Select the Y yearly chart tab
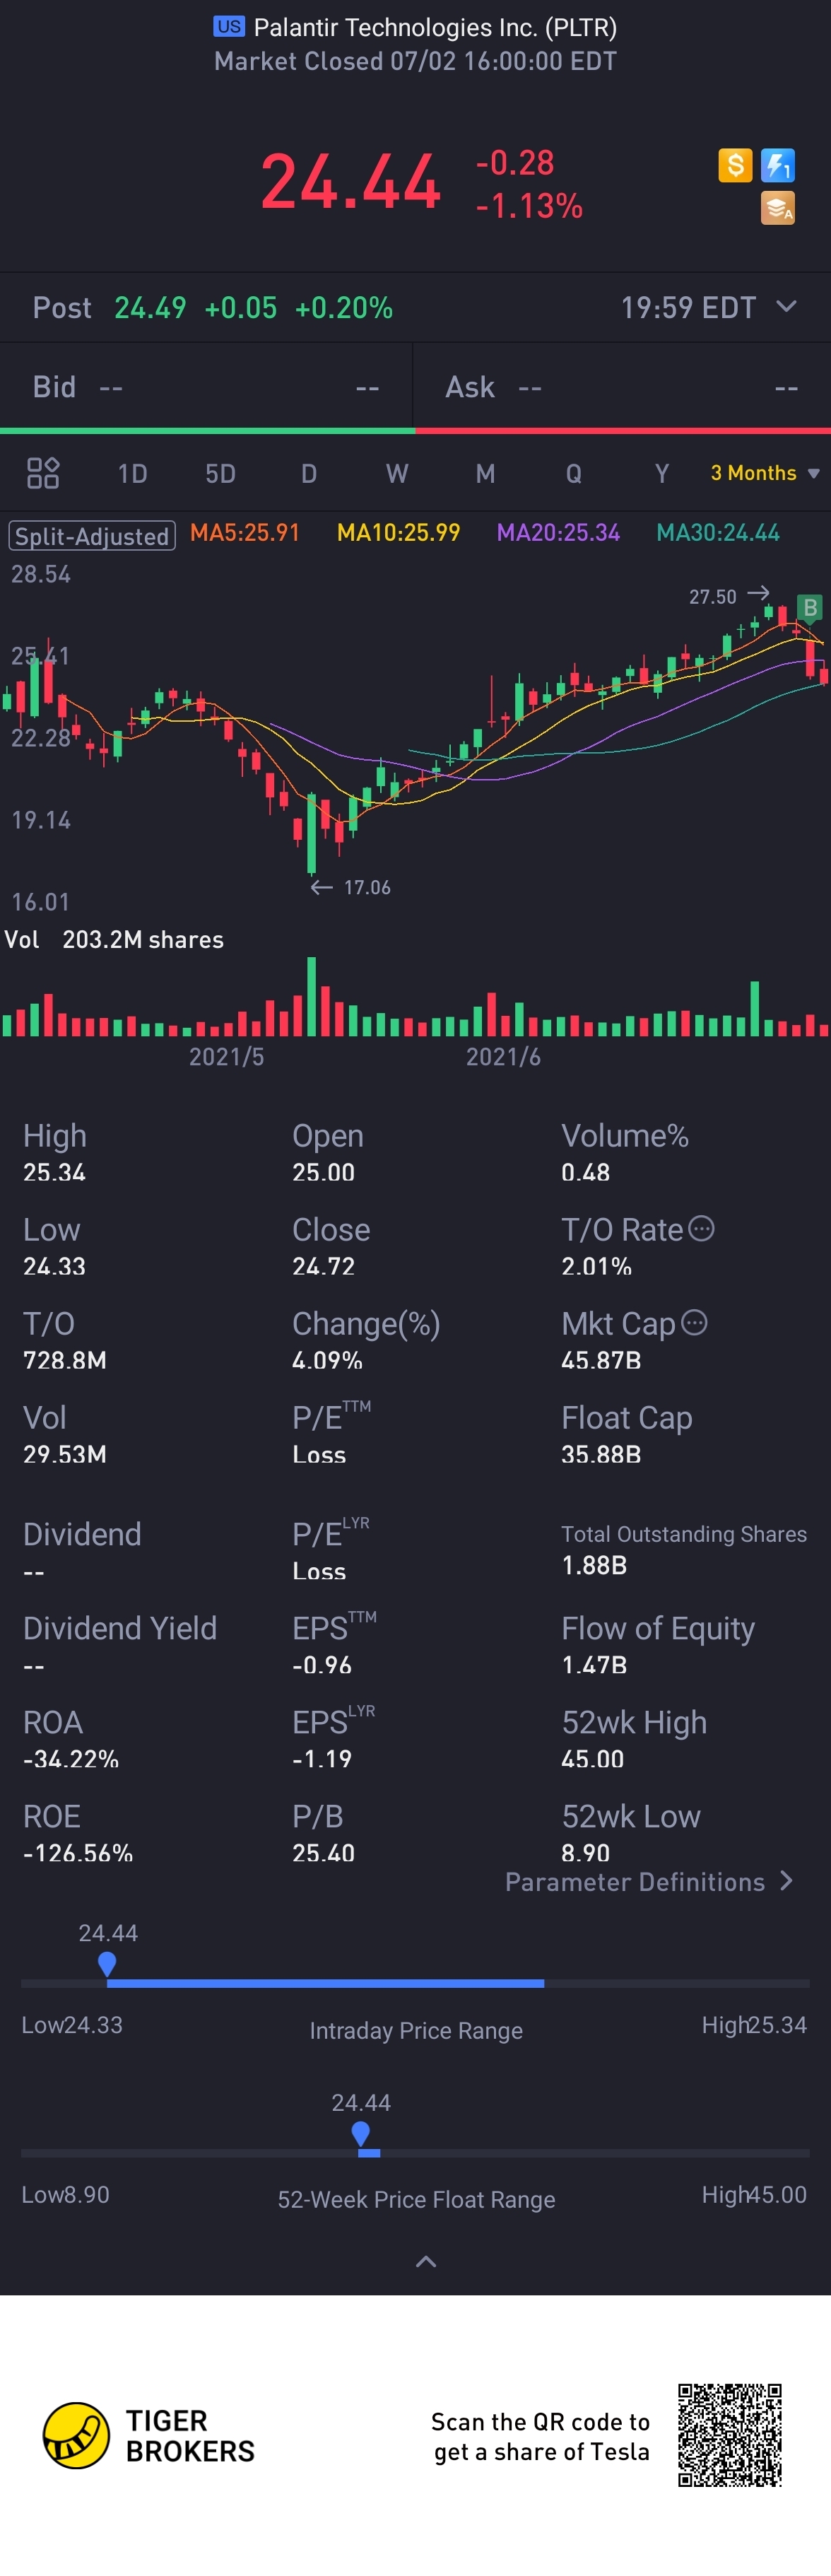 click(661, 474)
